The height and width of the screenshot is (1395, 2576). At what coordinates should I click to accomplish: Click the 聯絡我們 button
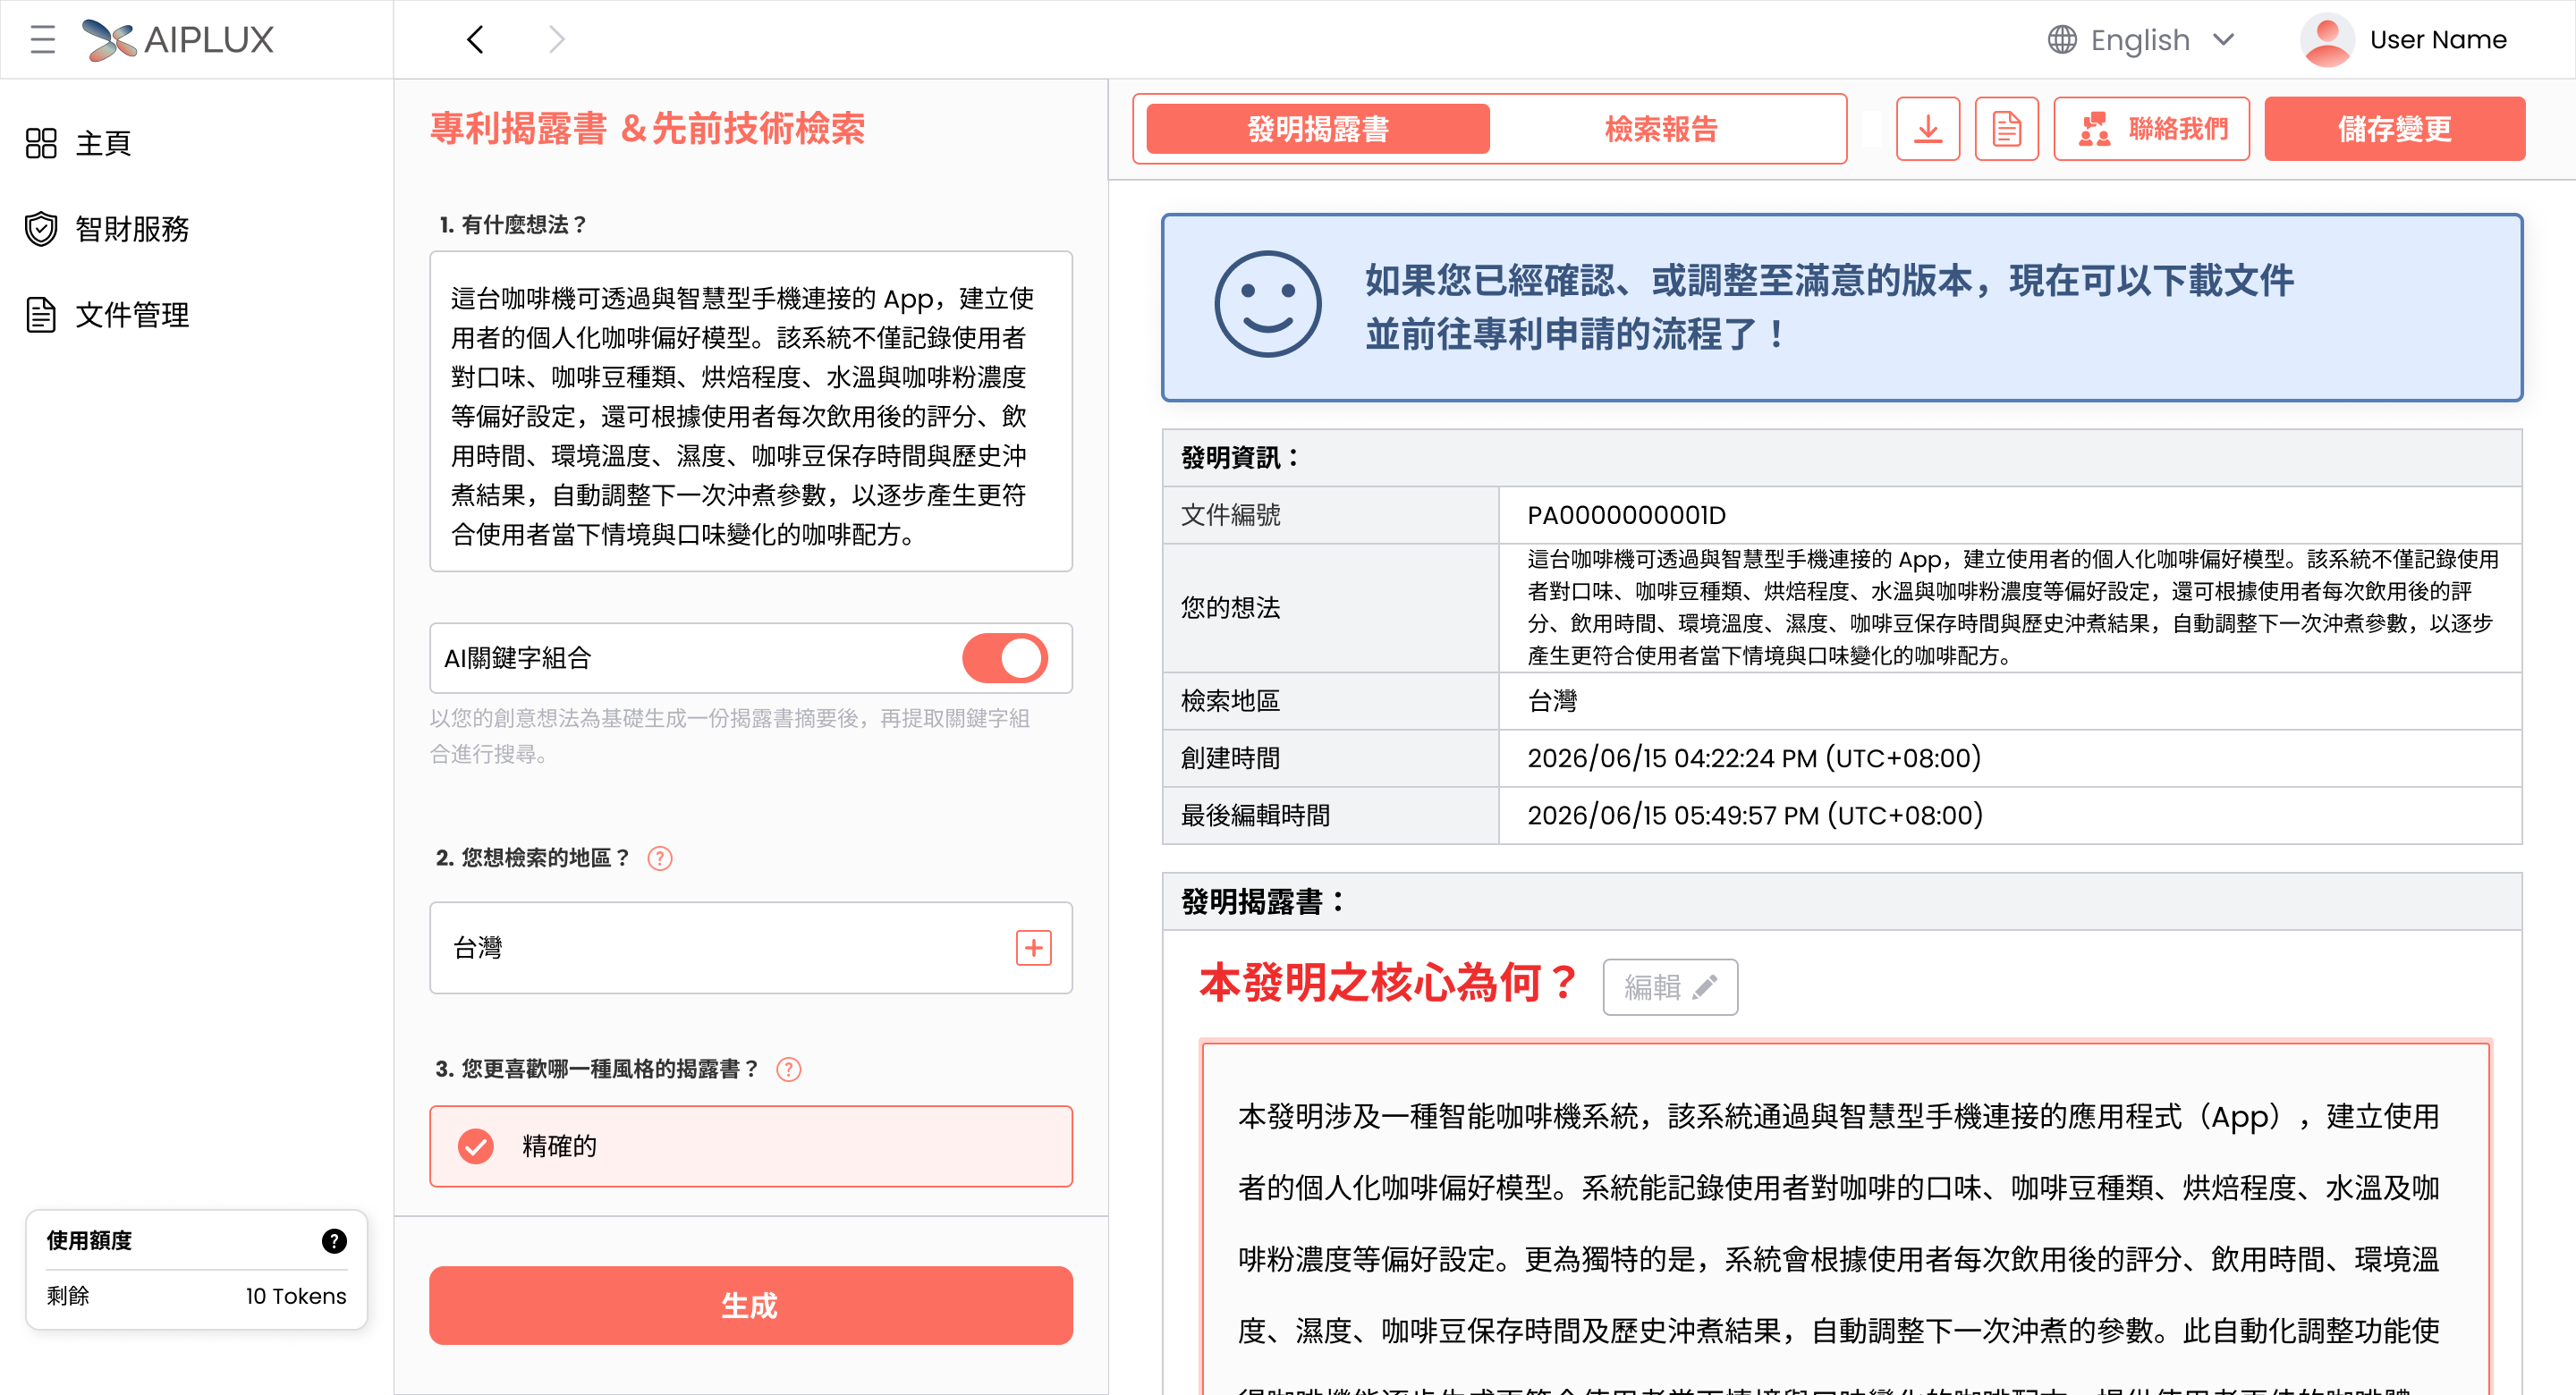click(2151, 129)
